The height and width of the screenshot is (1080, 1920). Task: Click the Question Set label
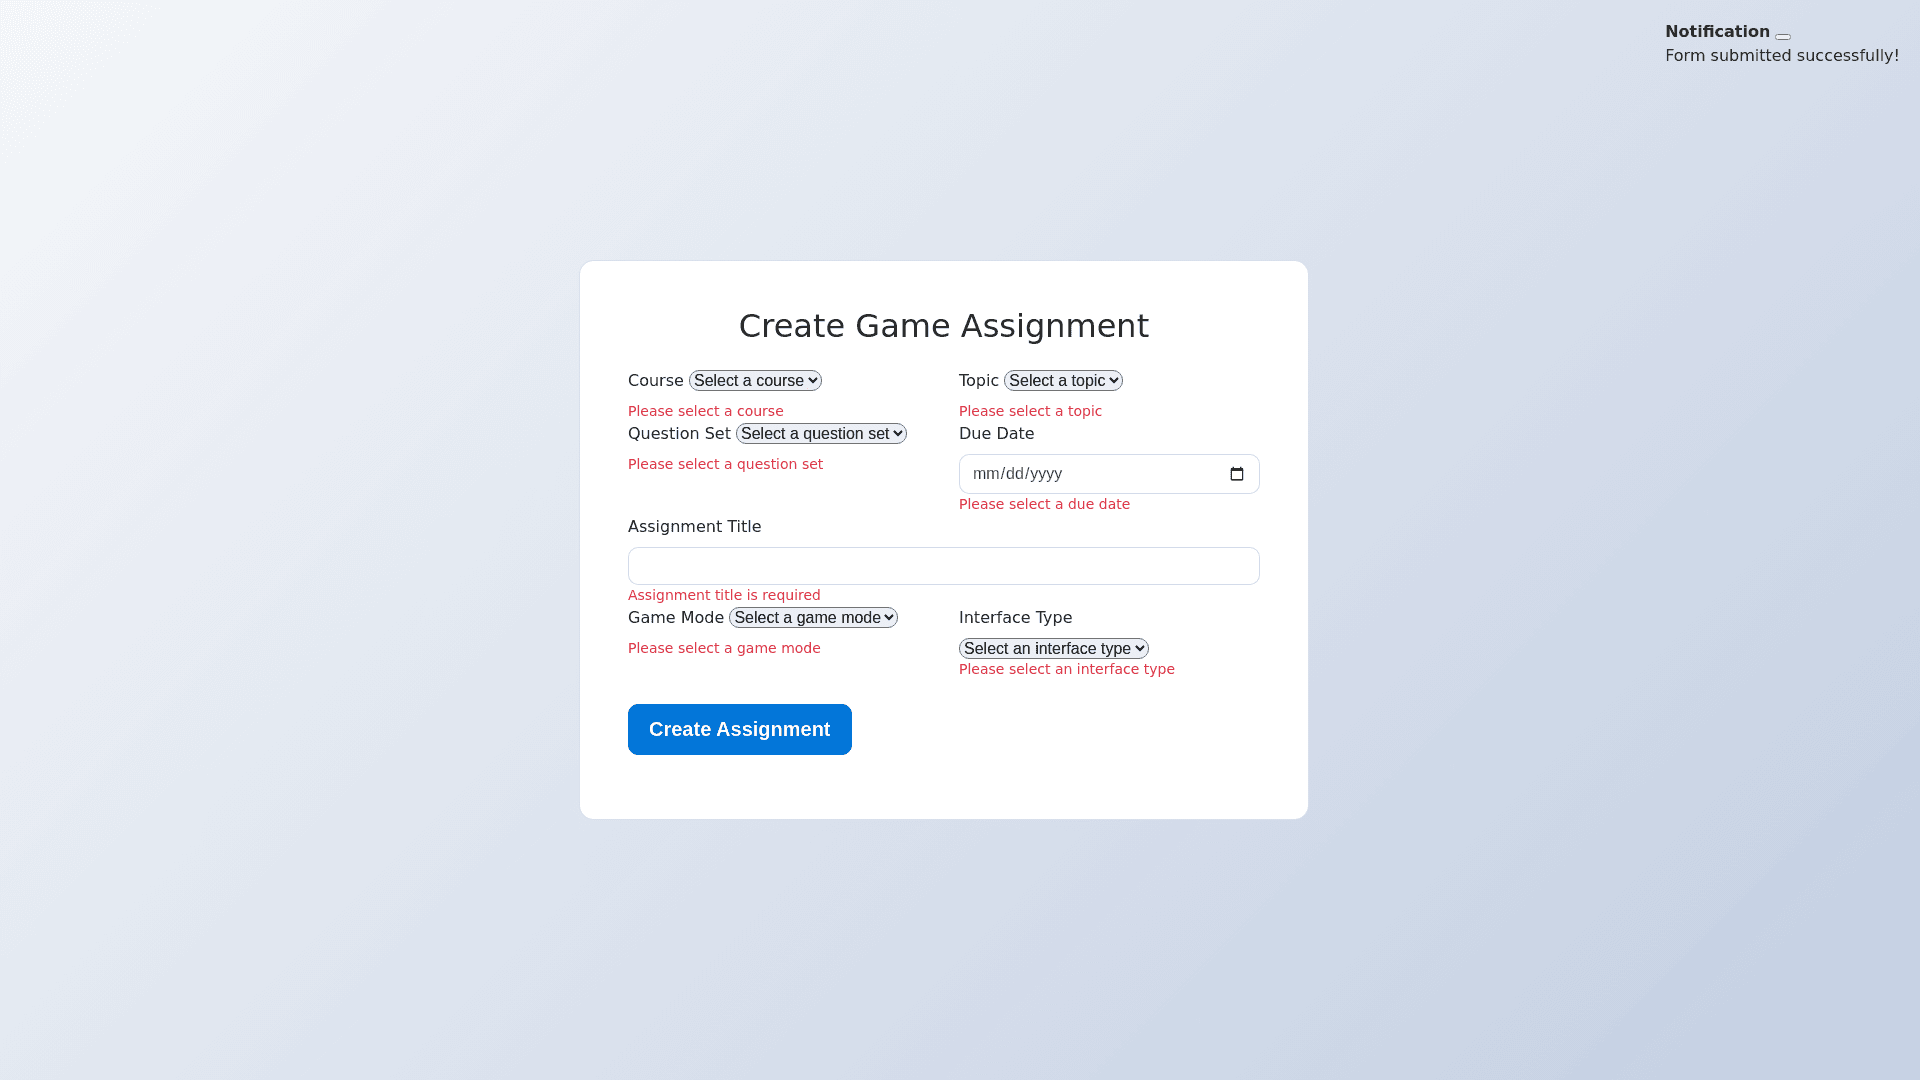coord(679,434)
